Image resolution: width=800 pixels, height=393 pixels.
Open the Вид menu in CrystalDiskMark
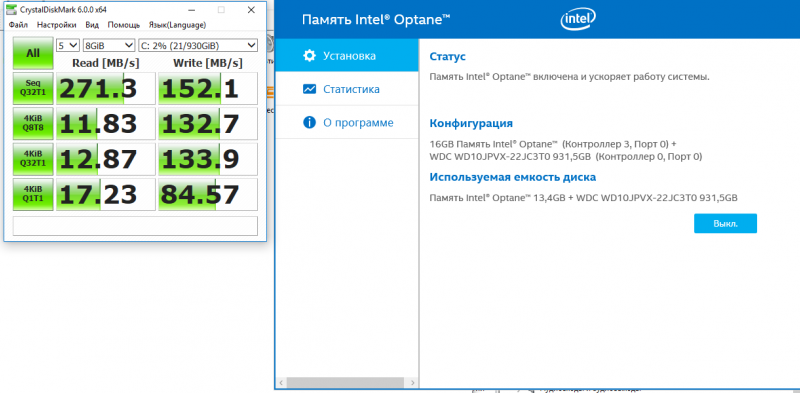(x=92, y=24)
